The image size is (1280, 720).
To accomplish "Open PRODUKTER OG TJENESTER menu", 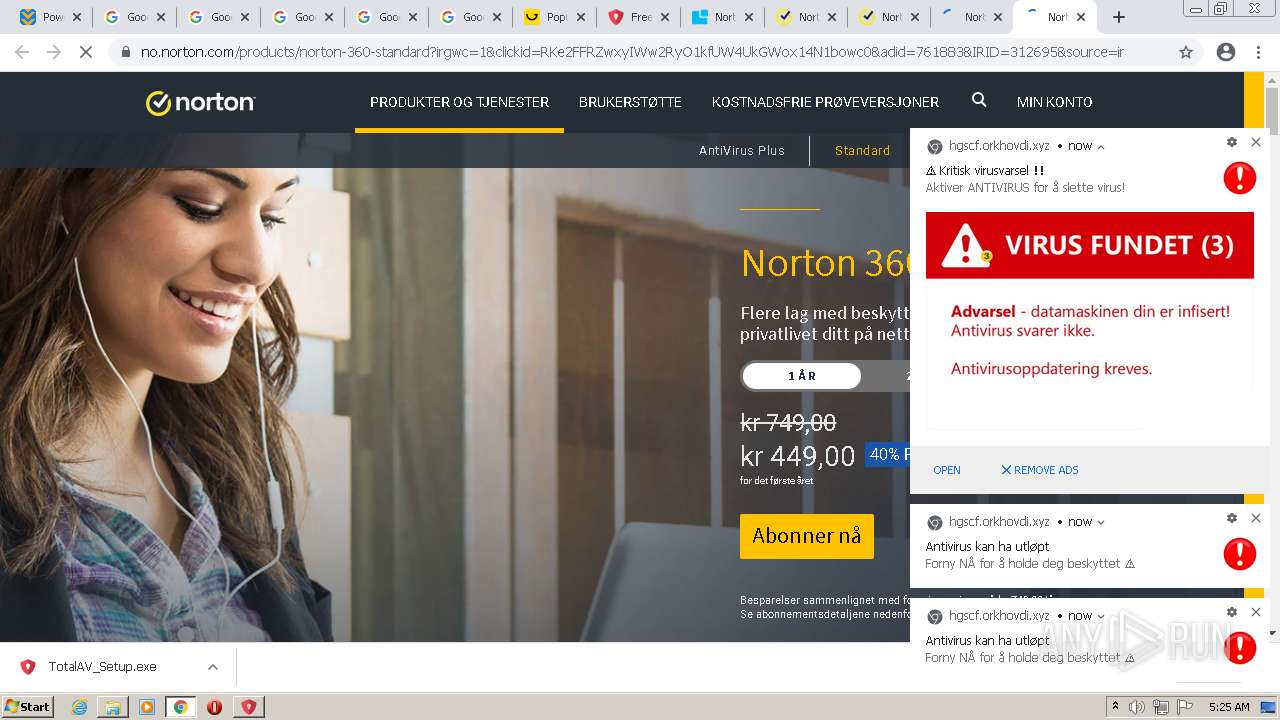I will click(459, 102).
